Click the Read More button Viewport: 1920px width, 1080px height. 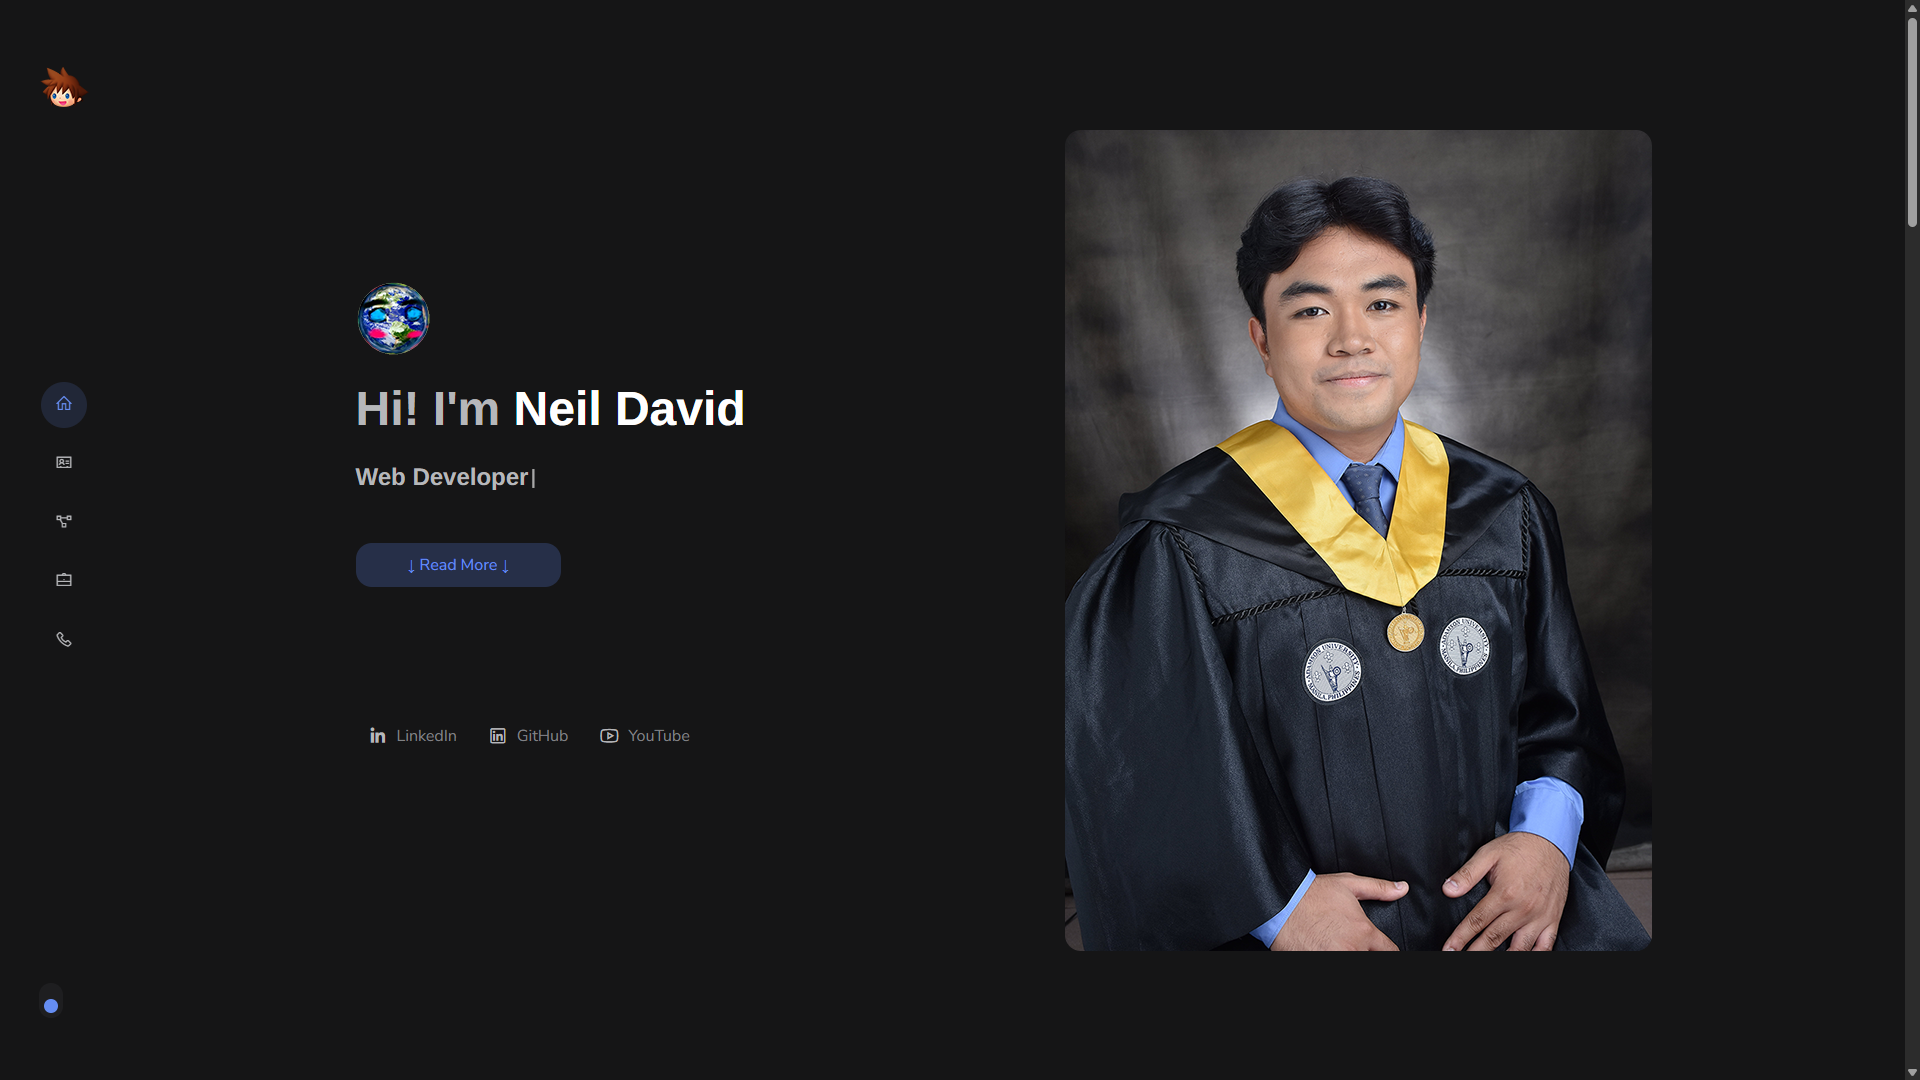(x=458, y=565)
